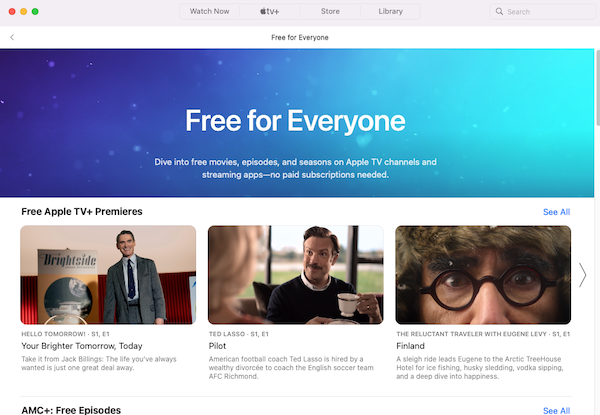
Task: Click the Your Brighter Tomorrow, Today title
Action: [82, 346]
